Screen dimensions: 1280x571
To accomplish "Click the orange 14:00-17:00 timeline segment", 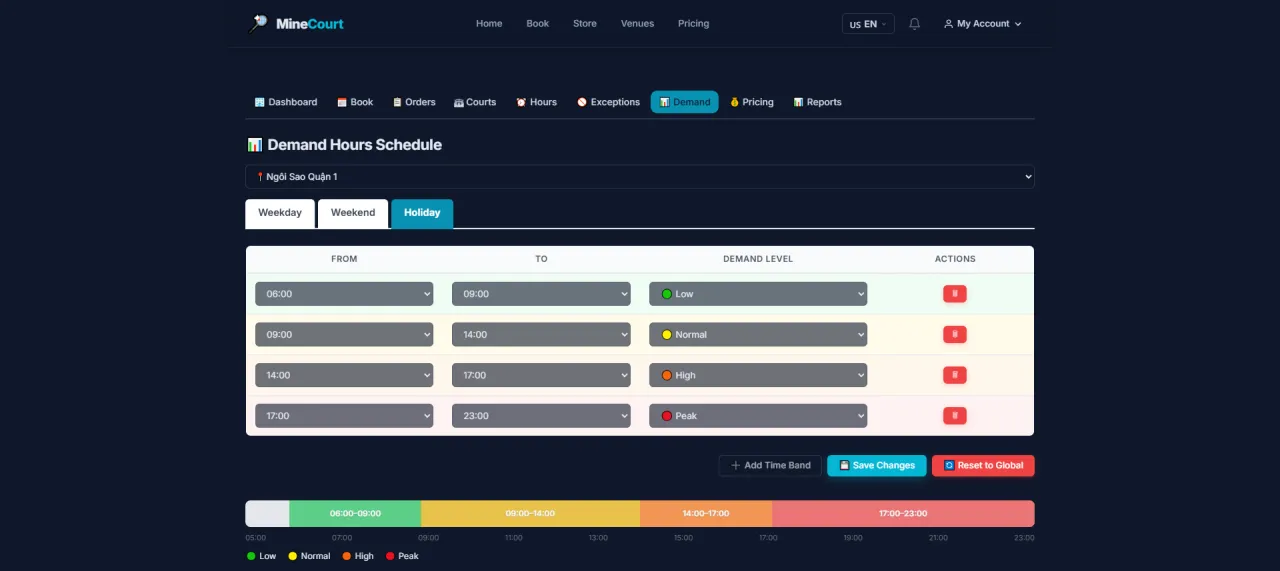I will (x=706, y=513).
